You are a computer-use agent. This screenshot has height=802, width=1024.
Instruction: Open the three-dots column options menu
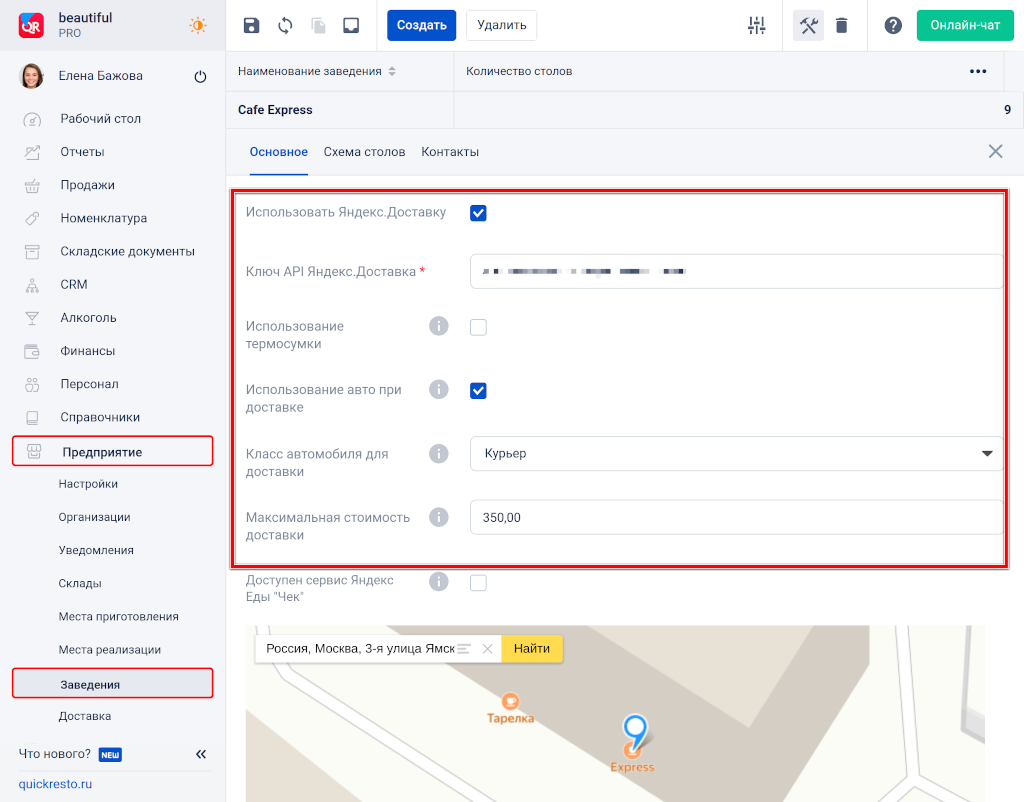tap(978, 71)
